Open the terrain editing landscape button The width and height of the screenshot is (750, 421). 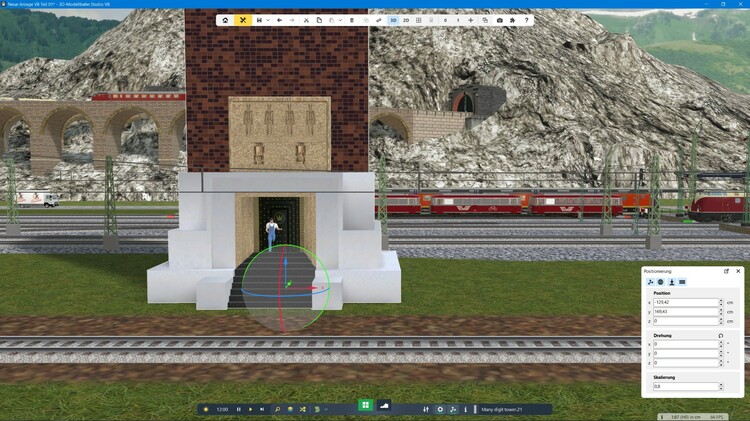(x=384, y=406)
